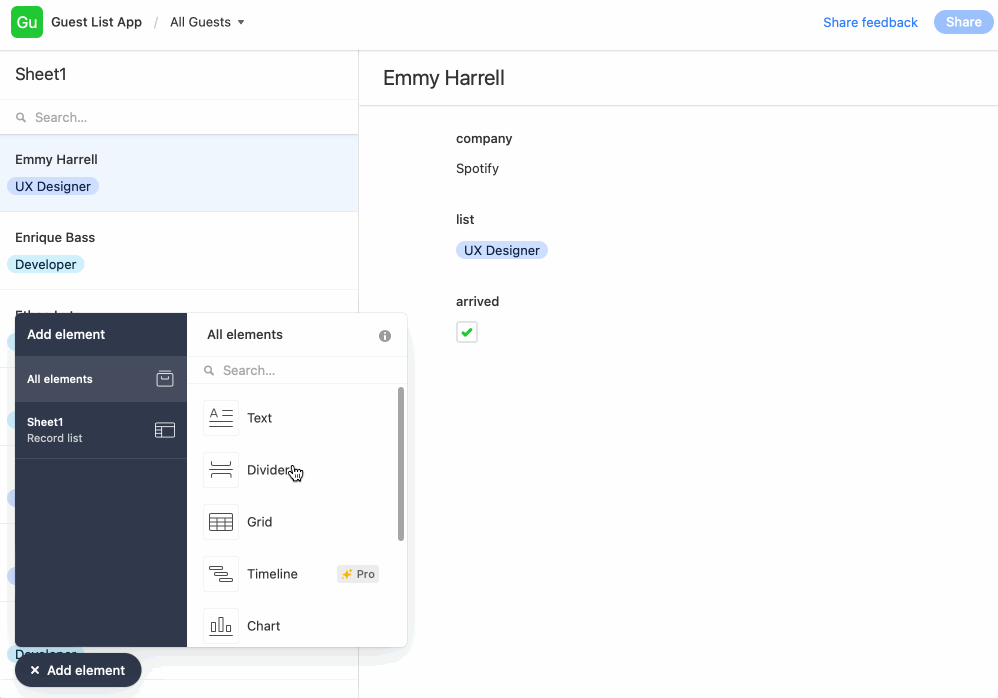Viewport: 998px width, 698px height.
Task: Select the Divider element icon
Action: point(221,469)
